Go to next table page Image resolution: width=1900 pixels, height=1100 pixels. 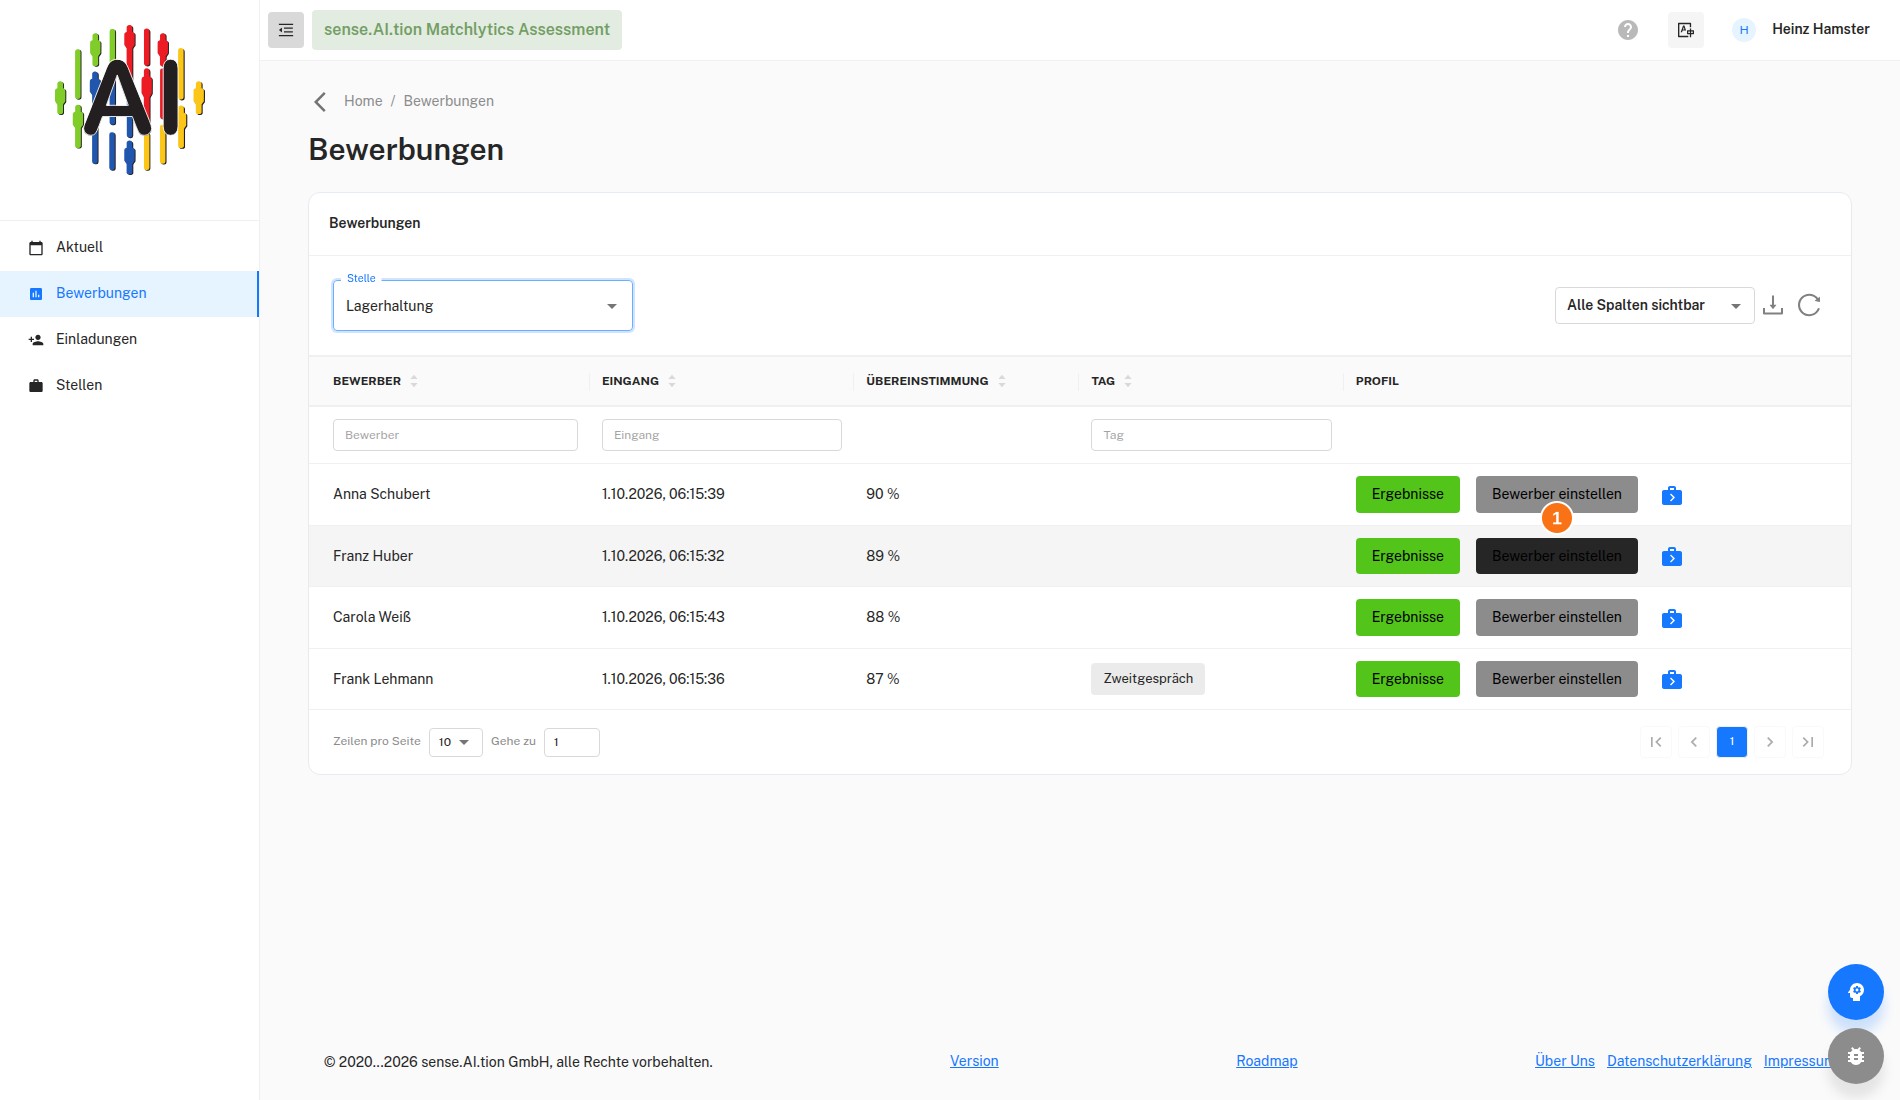click(1770, 742)
